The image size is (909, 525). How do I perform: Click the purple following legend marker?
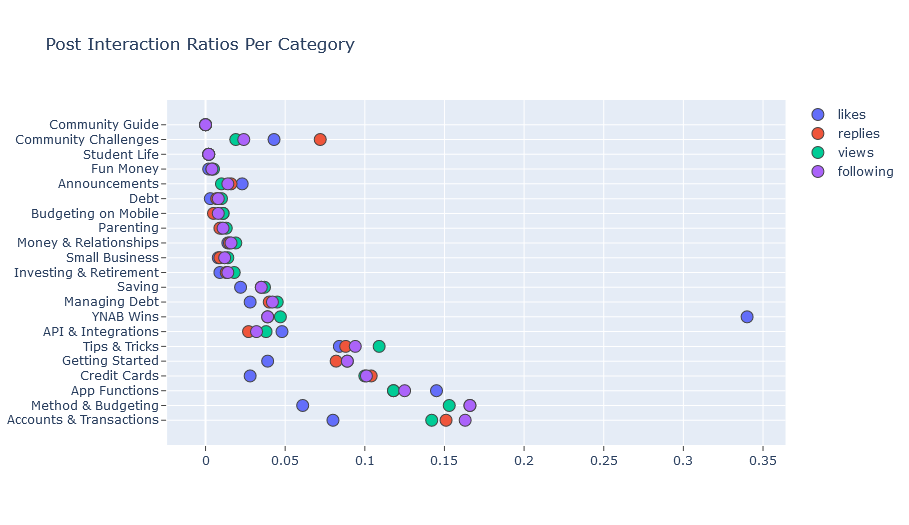[819, 171]
